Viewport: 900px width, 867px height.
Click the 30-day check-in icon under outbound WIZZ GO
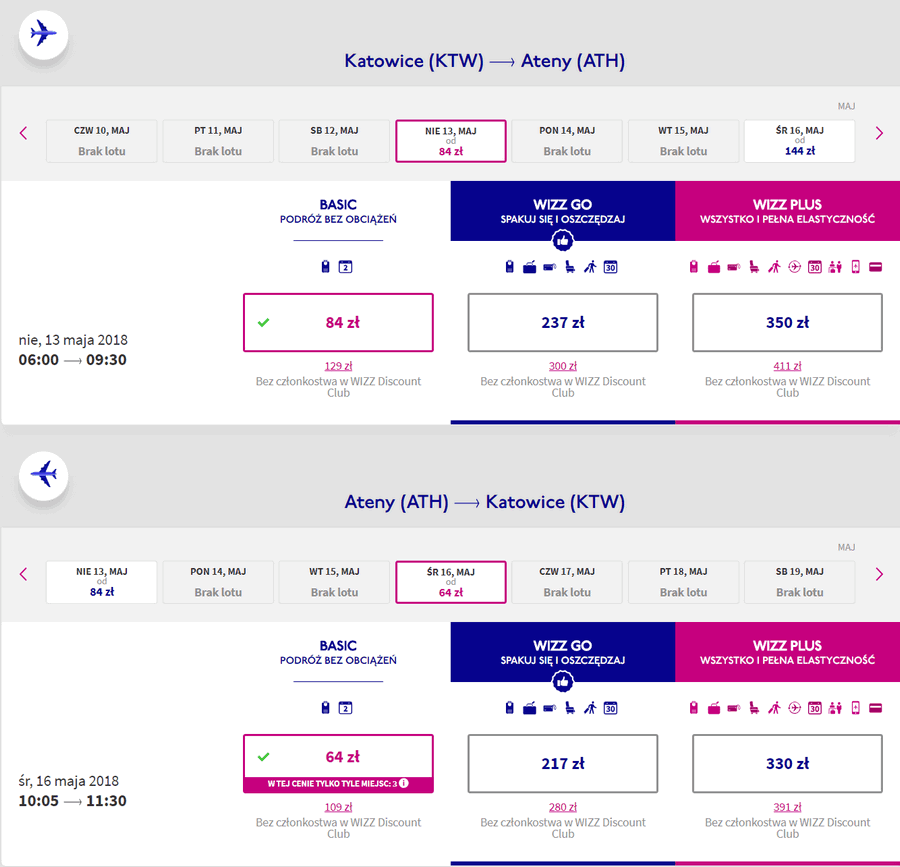pos(610,267)
